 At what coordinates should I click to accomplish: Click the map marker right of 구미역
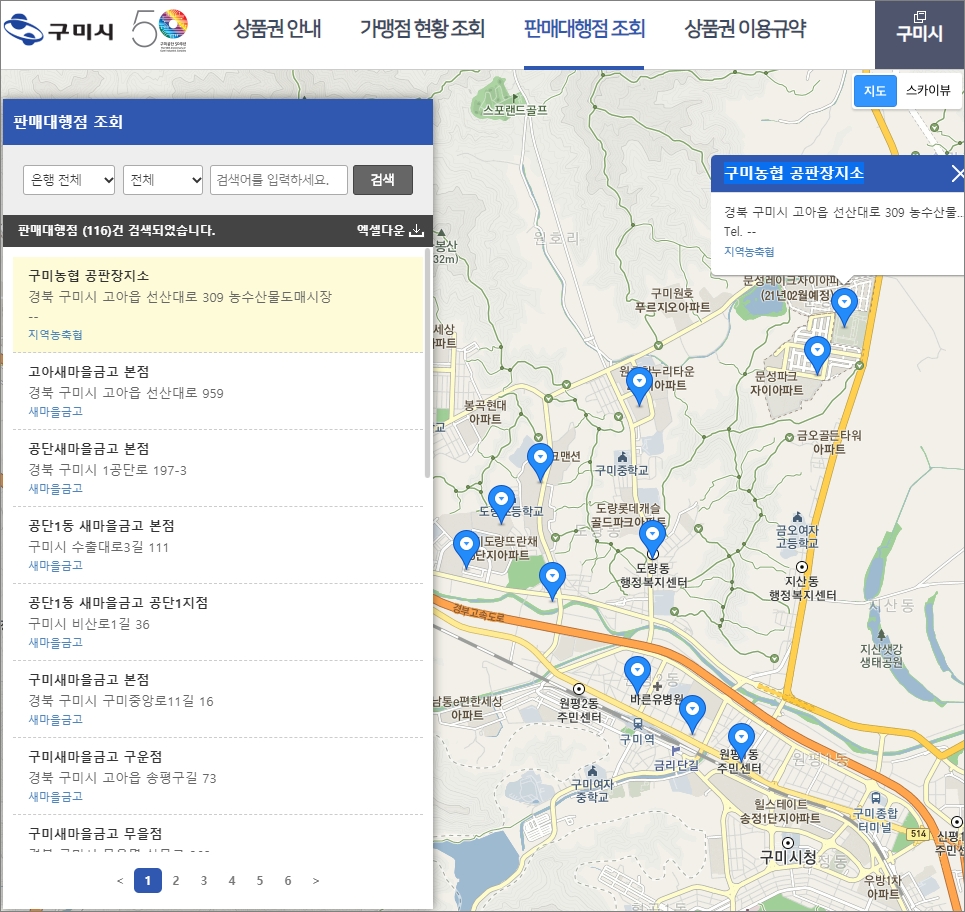point(692,714)
